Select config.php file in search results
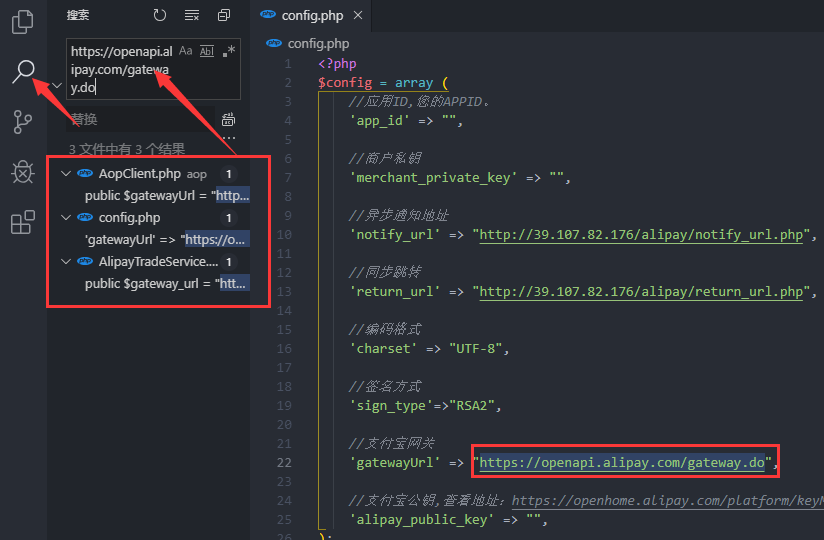 point(129,217)
